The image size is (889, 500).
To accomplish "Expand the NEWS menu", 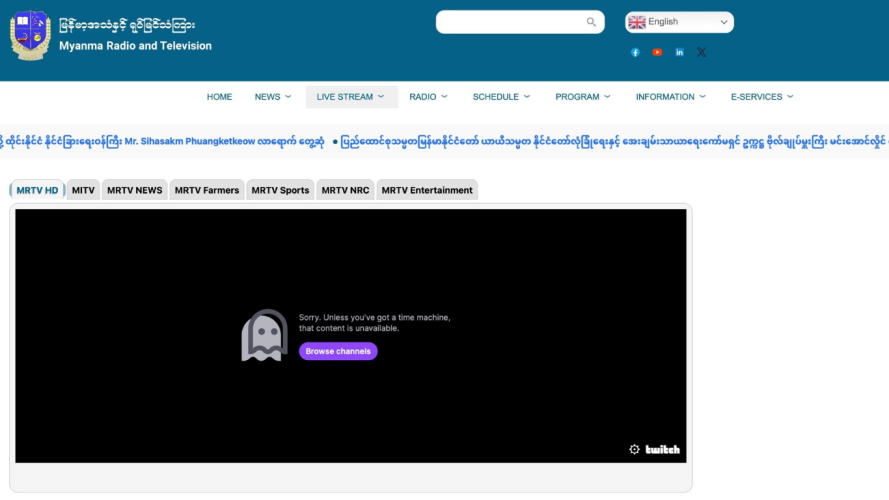I will 272,97.
